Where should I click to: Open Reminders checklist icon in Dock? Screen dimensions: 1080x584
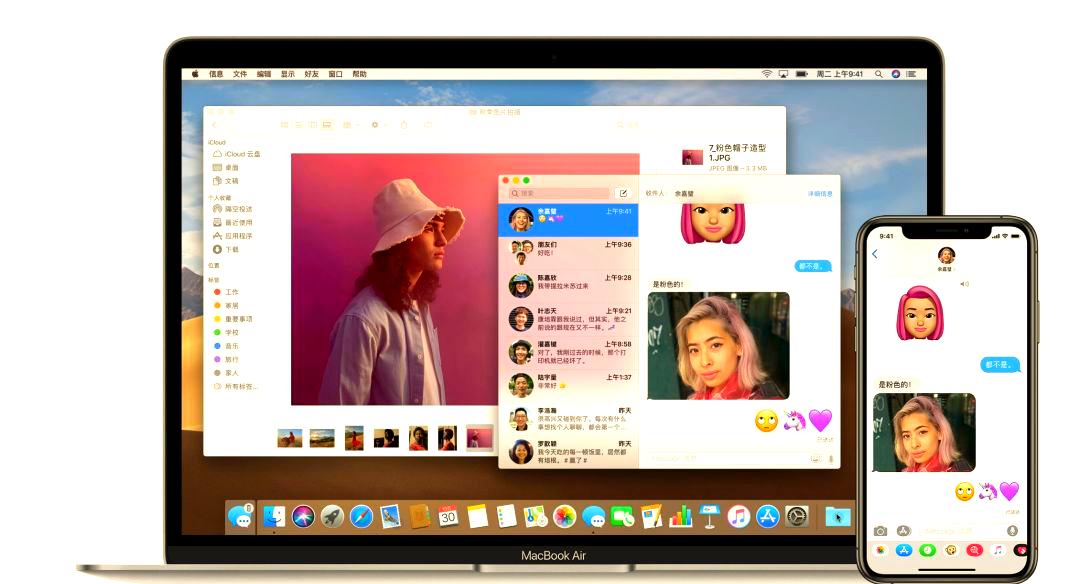[506, 516]
